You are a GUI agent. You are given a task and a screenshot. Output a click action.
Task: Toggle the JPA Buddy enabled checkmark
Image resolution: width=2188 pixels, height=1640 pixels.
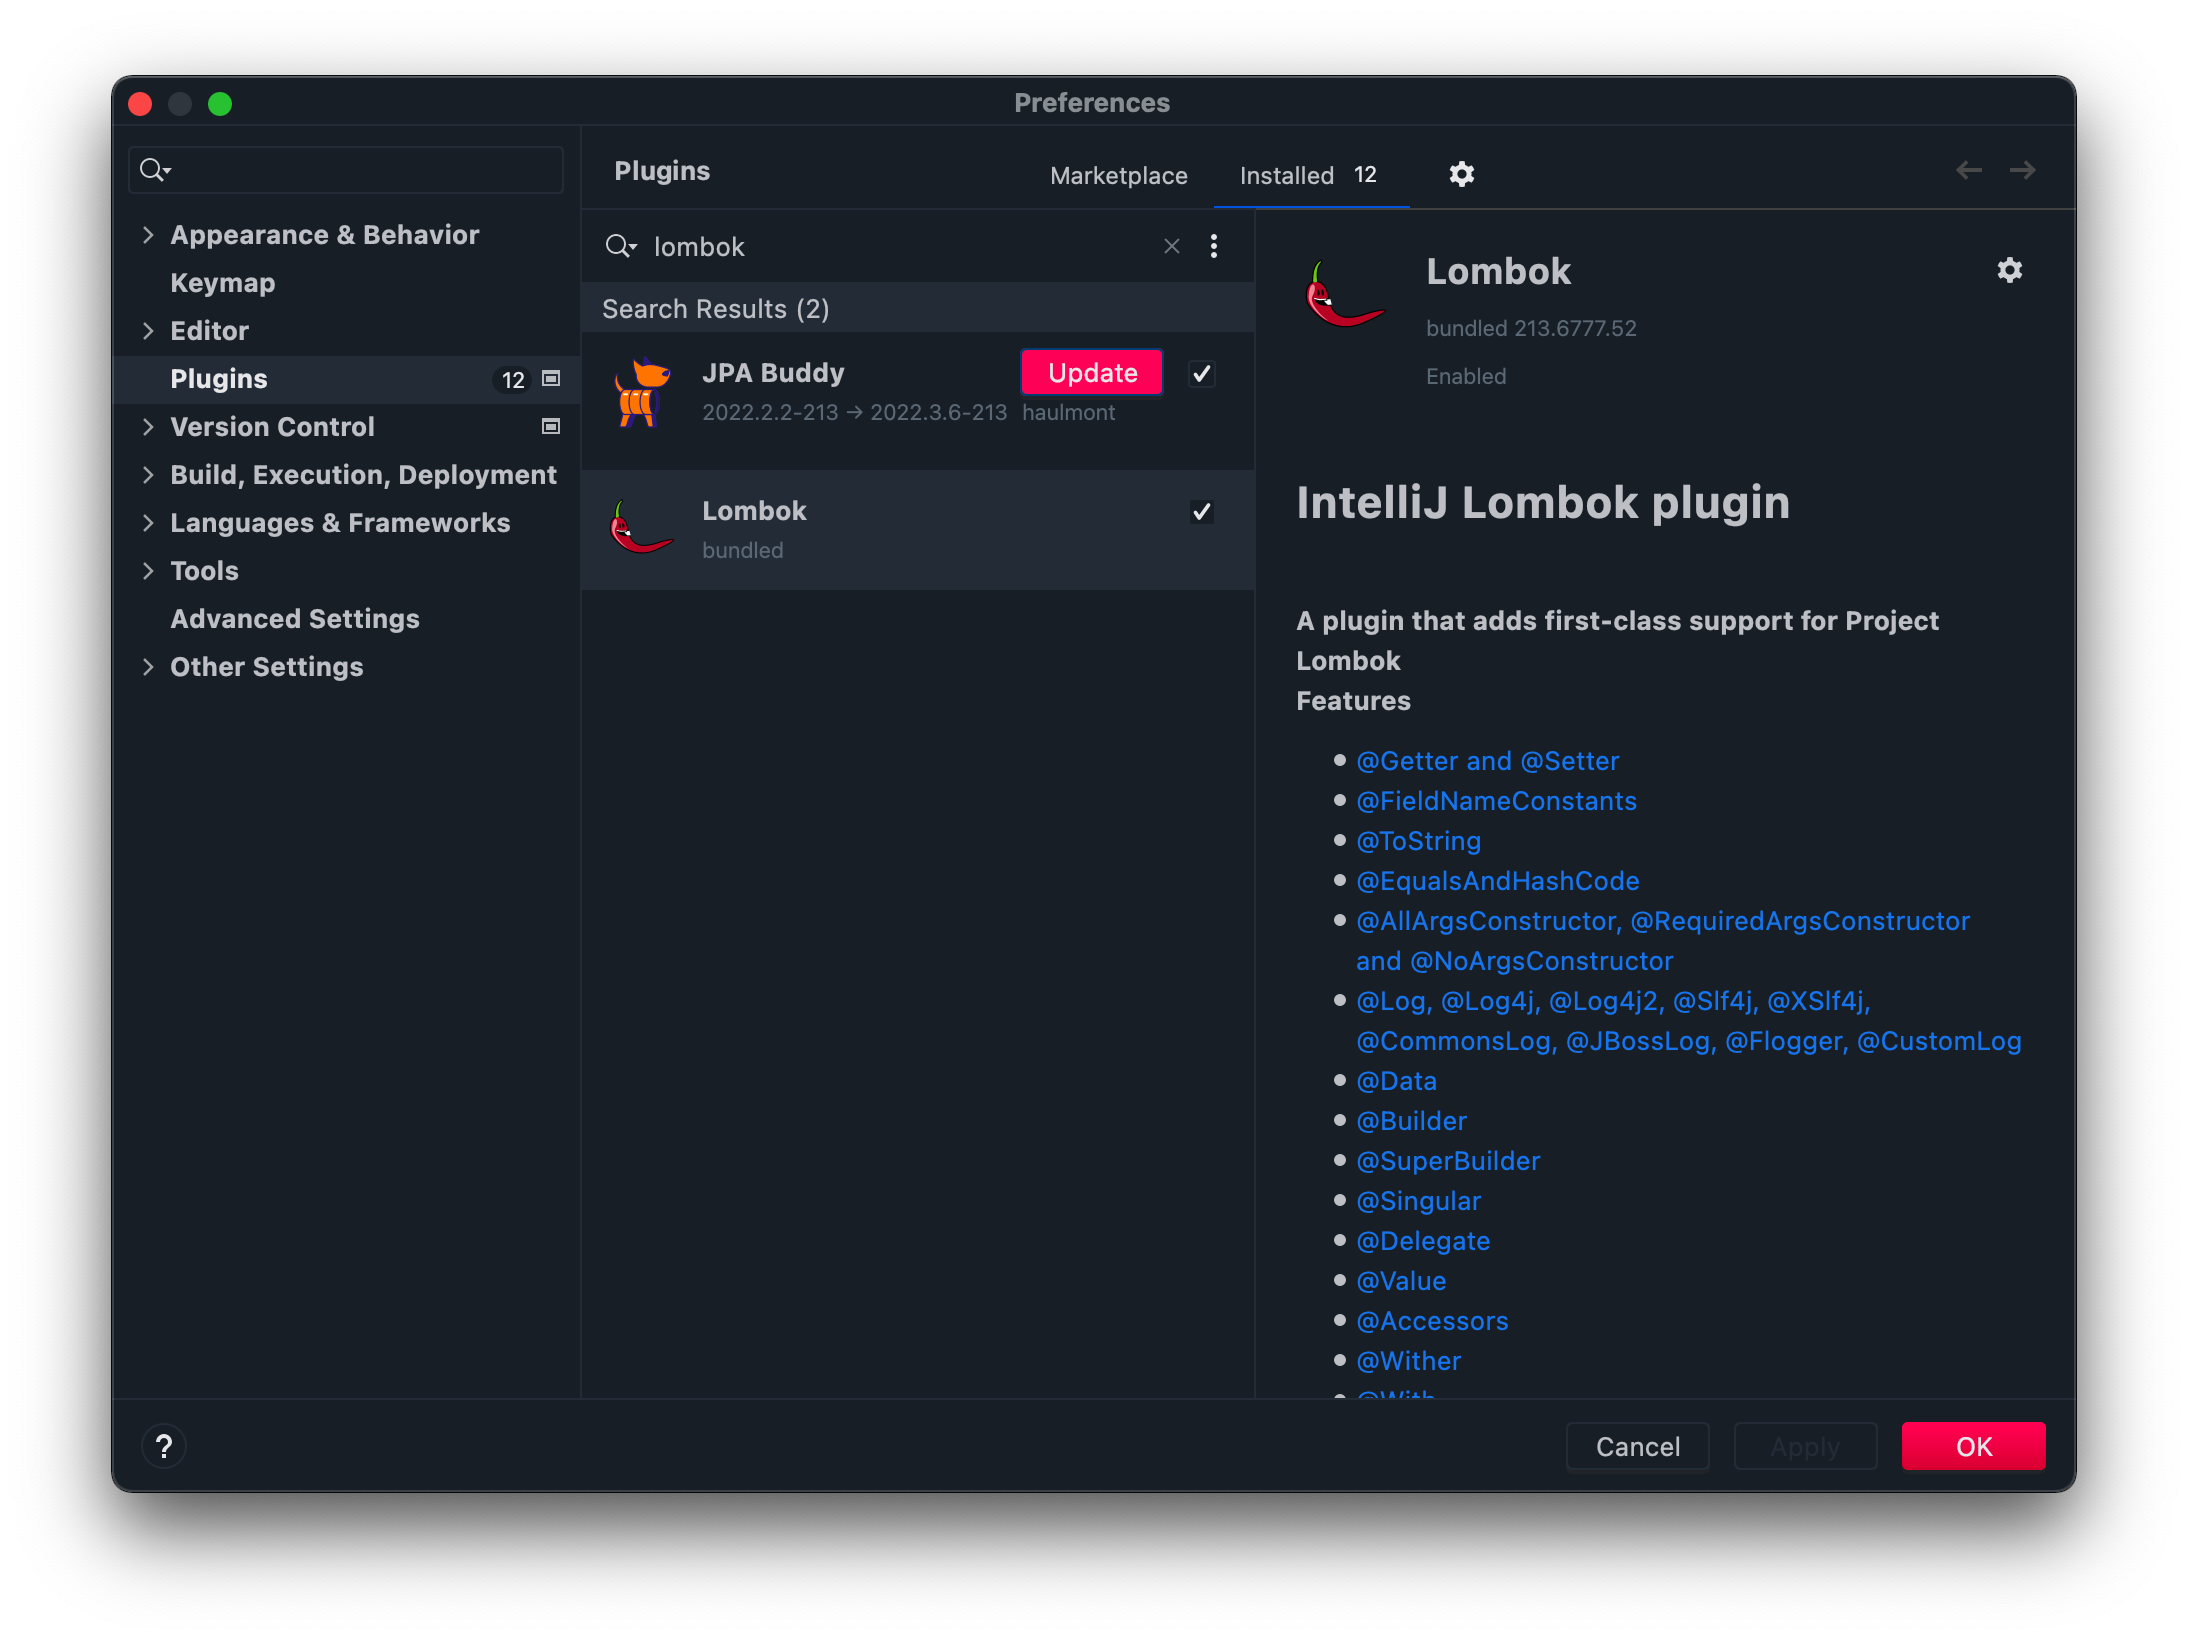[x=1206, y=372]
